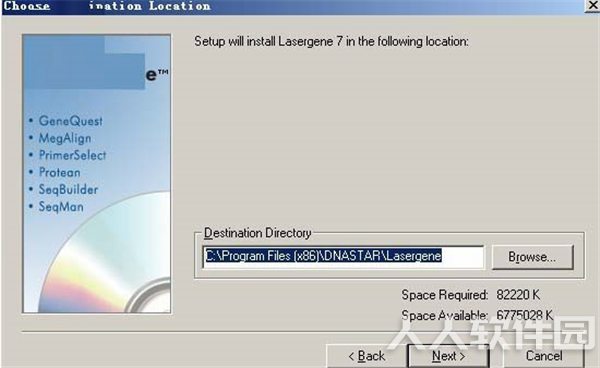Click the Lasergene logo banner header
600x368 pixels.
[x=97, y=62]
